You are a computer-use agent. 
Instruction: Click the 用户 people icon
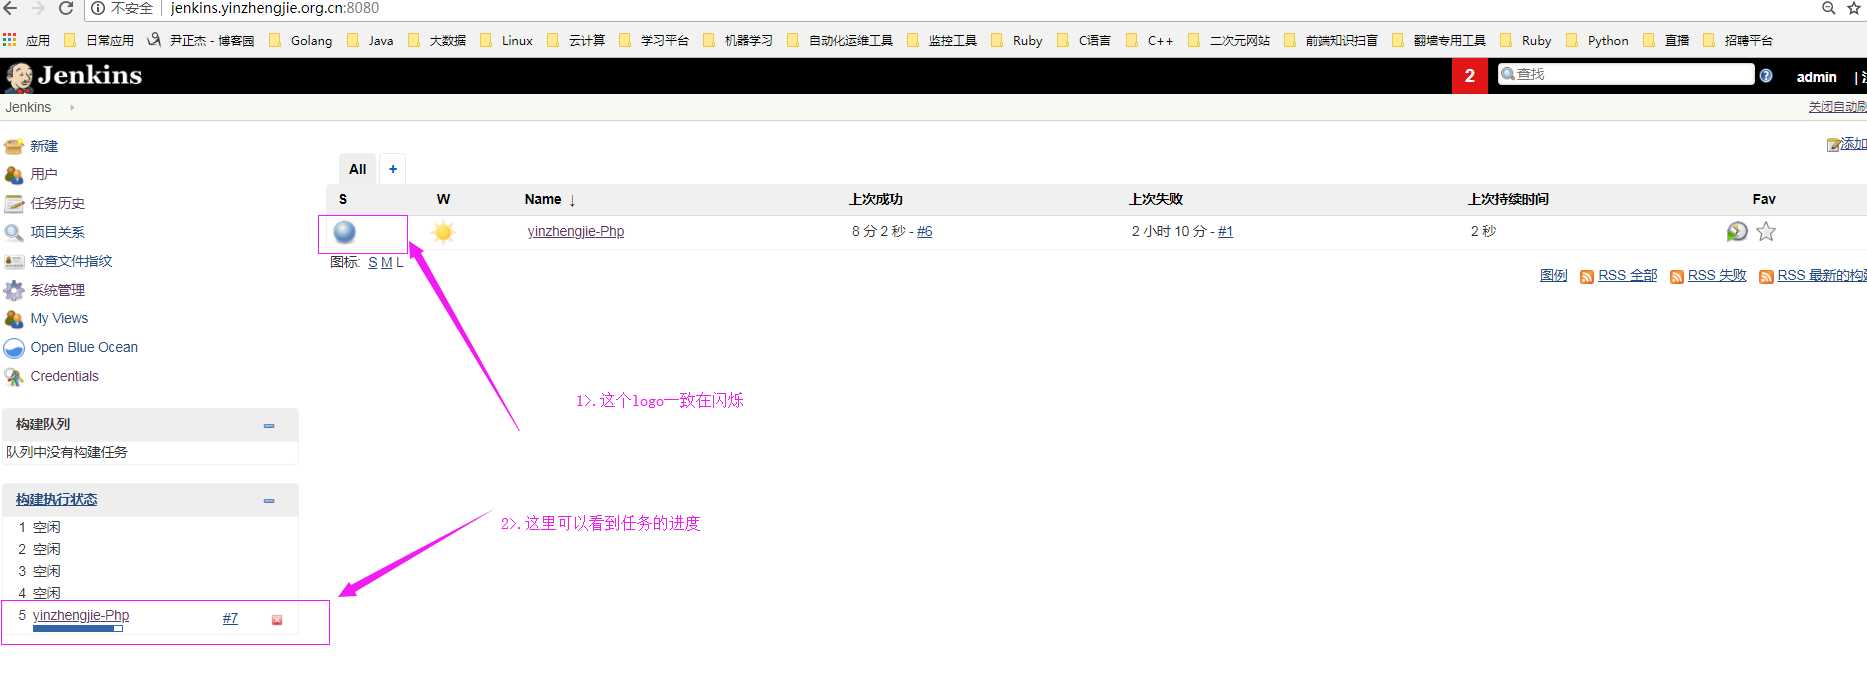tap(14, 175)
